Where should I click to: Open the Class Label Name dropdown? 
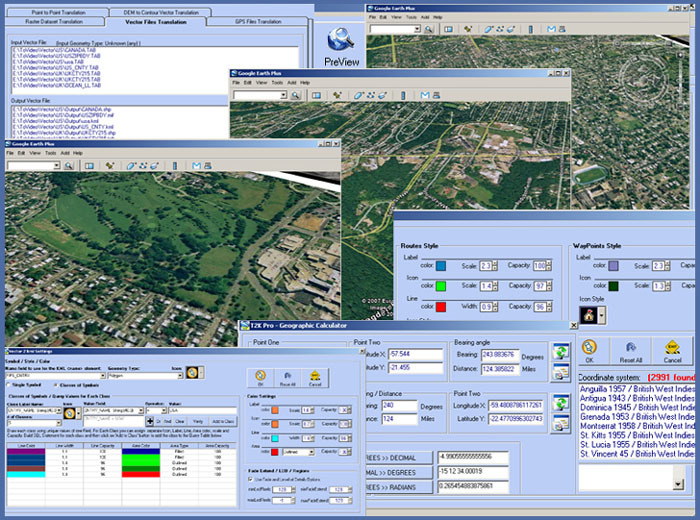coord(59,410)
